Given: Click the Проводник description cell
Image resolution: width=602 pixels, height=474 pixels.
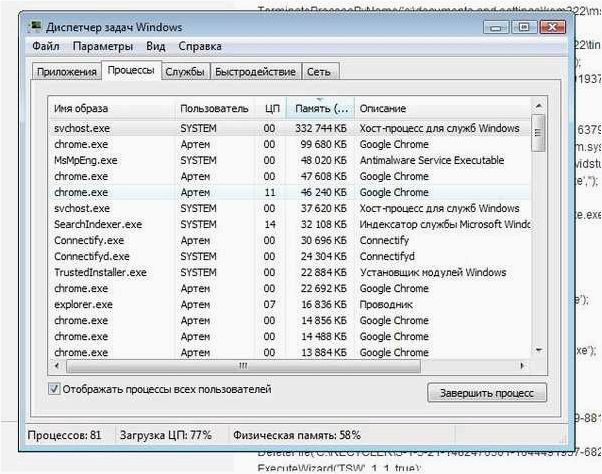Looking at the screenshot, I should coord(386,305).
